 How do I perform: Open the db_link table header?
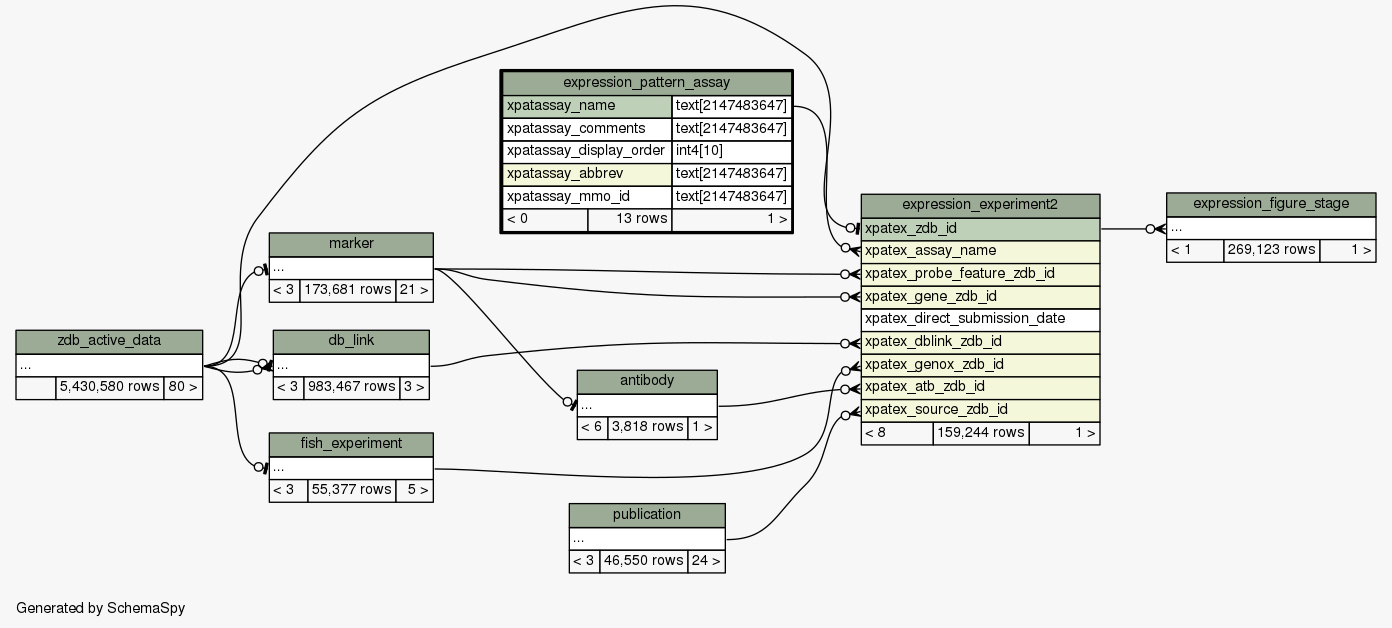pos(350,342)
